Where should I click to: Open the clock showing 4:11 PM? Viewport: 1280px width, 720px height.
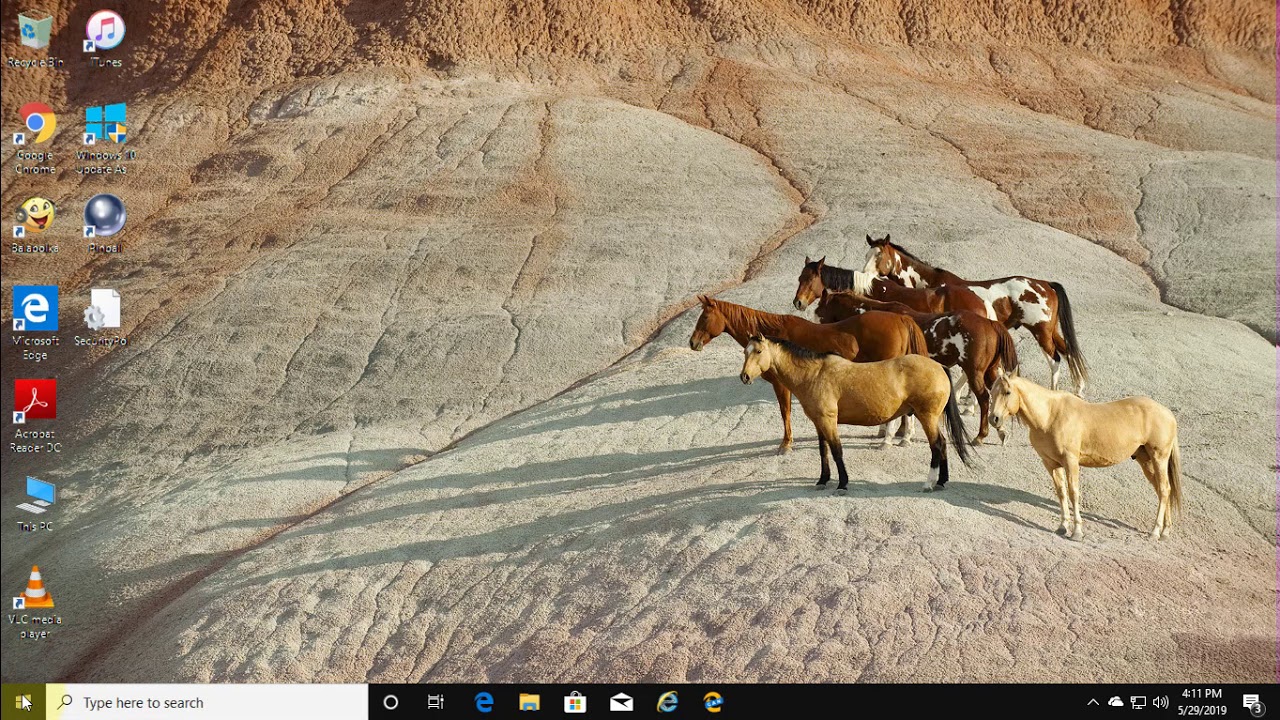point(1202,702)
